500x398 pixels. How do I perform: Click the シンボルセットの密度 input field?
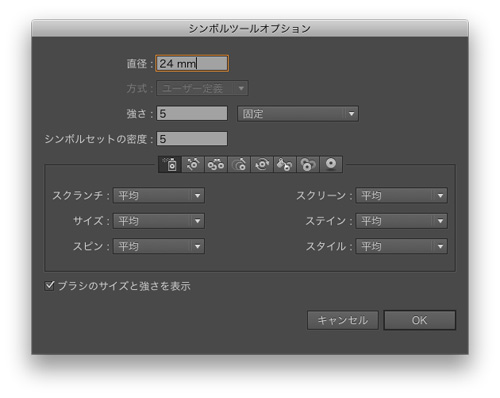(x=192, y=139)
